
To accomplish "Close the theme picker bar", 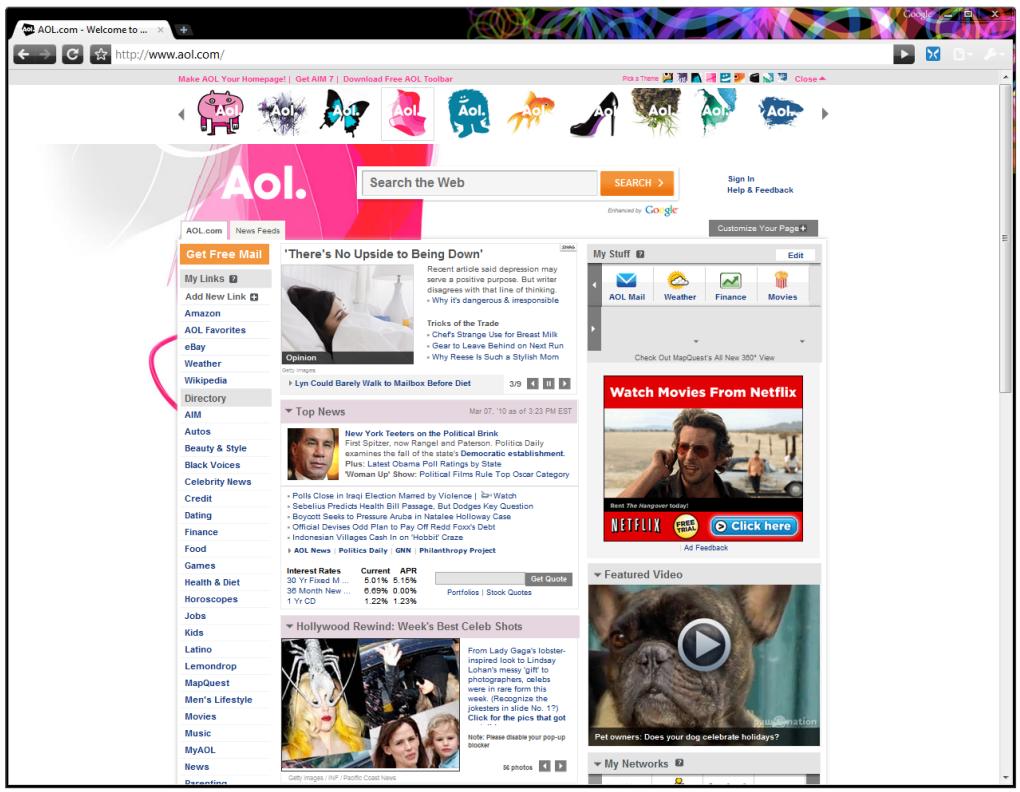I will pos(809,79).
